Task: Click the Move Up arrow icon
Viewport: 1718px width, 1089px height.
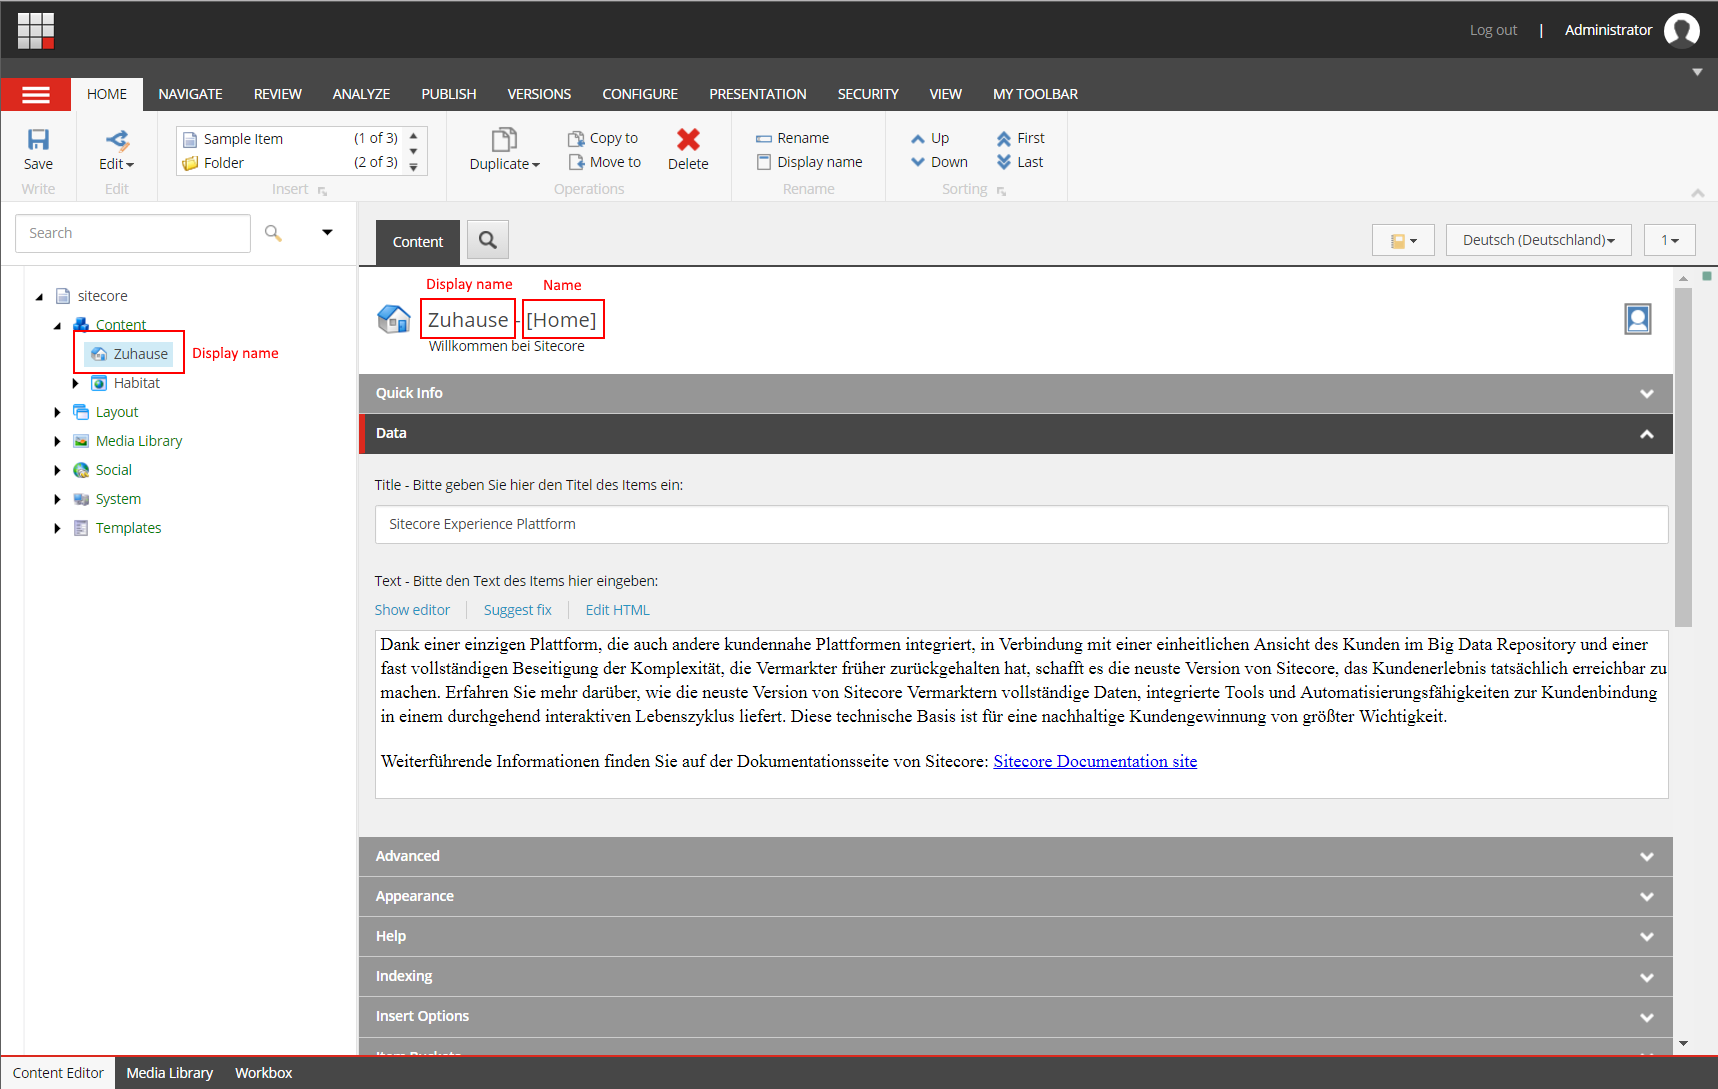Action: [918, 139]
